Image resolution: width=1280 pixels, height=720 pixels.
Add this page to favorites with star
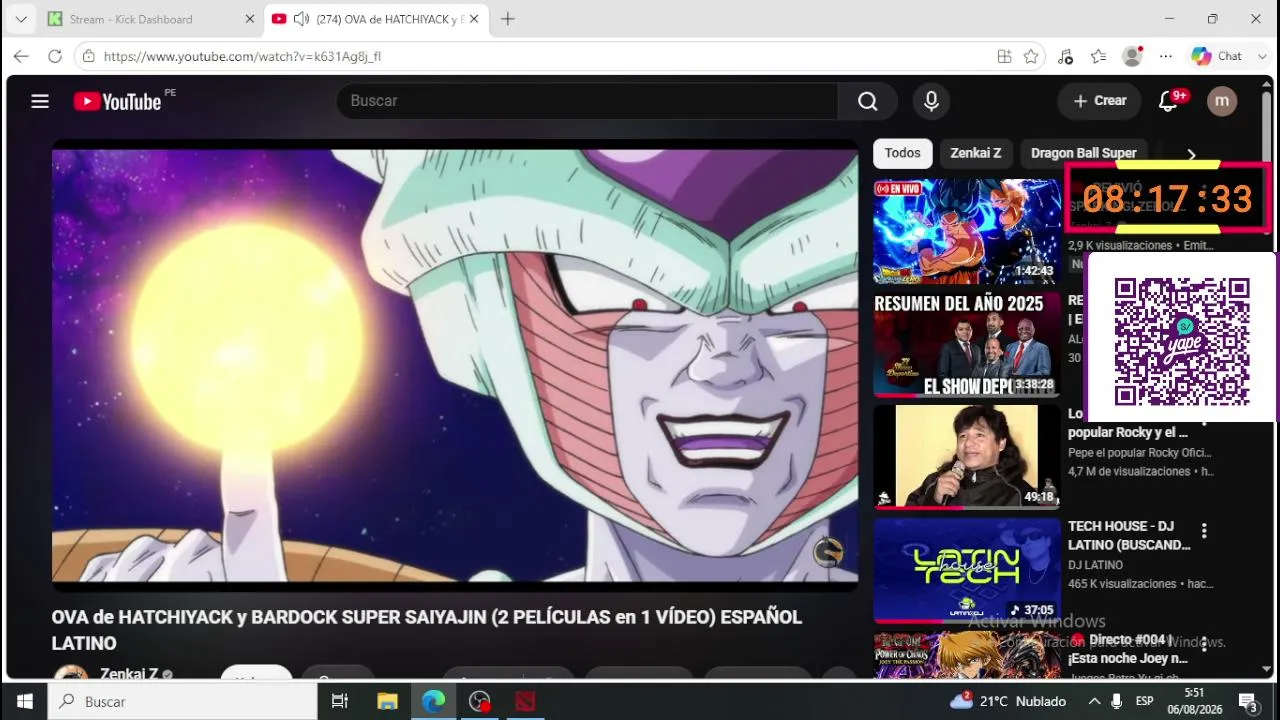pyautogui.click(x=1031, y=56)
